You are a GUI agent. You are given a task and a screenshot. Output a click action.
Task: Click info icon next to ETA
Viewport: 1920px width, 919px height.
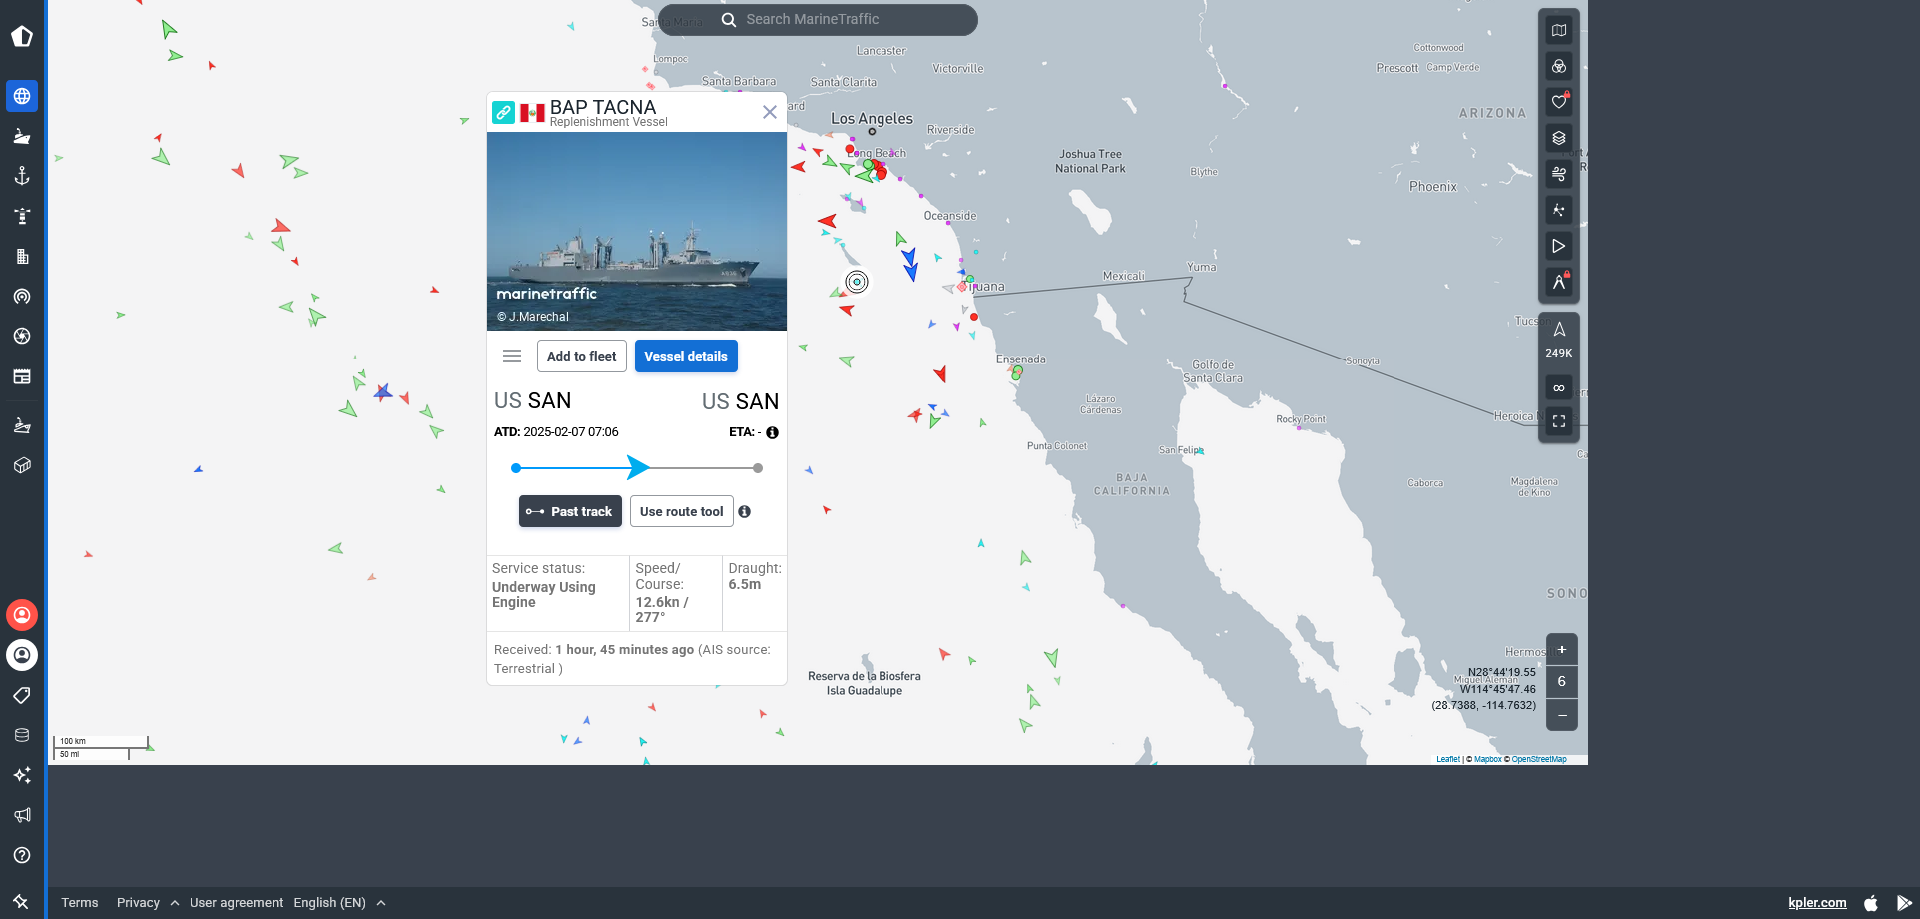[772, 432]
